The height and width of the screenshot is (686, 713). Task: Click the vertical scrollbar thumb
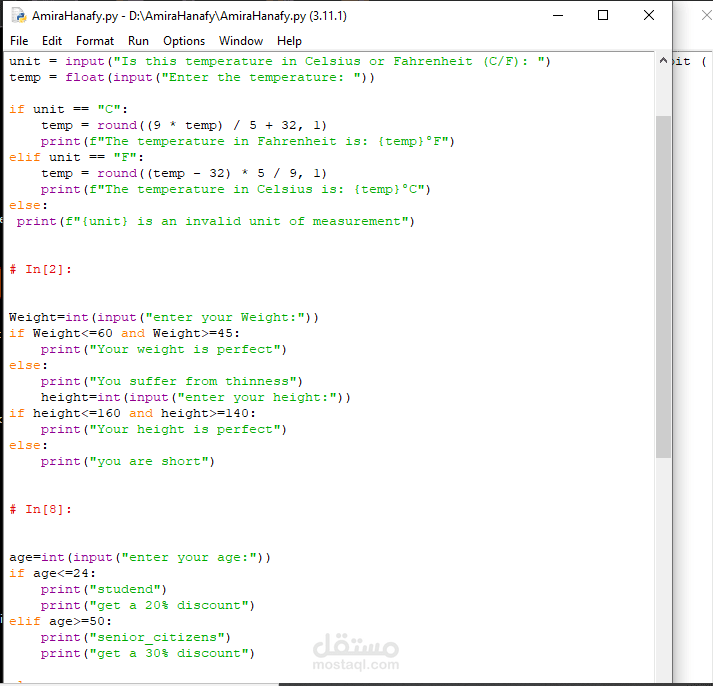click(x=663, y=287)
